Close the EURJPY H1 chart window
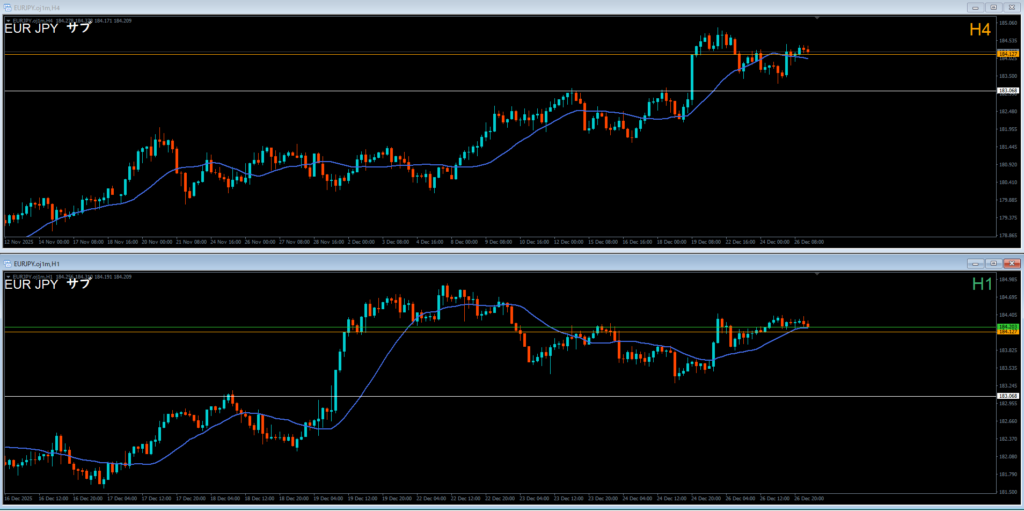The height and width of the screenshot is (511, 1024). click(1011, 263)
